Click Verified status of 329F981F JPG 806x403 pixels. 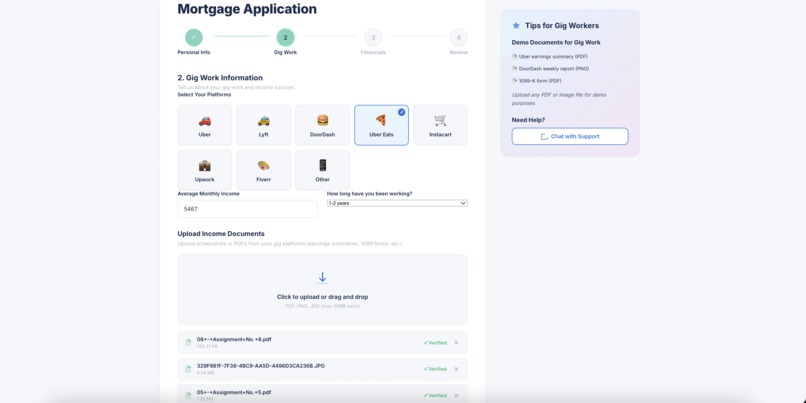tap(435, 369)
